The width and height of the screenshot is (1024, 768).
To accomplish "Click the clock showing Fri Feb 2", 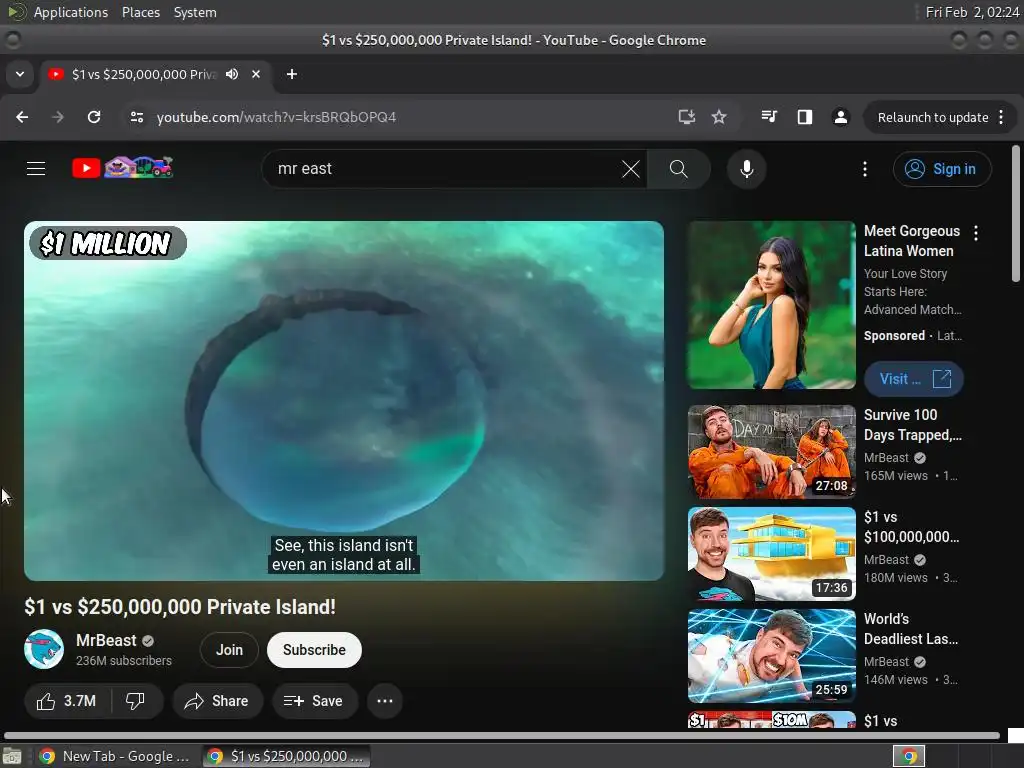I will [x=972, y=12].
